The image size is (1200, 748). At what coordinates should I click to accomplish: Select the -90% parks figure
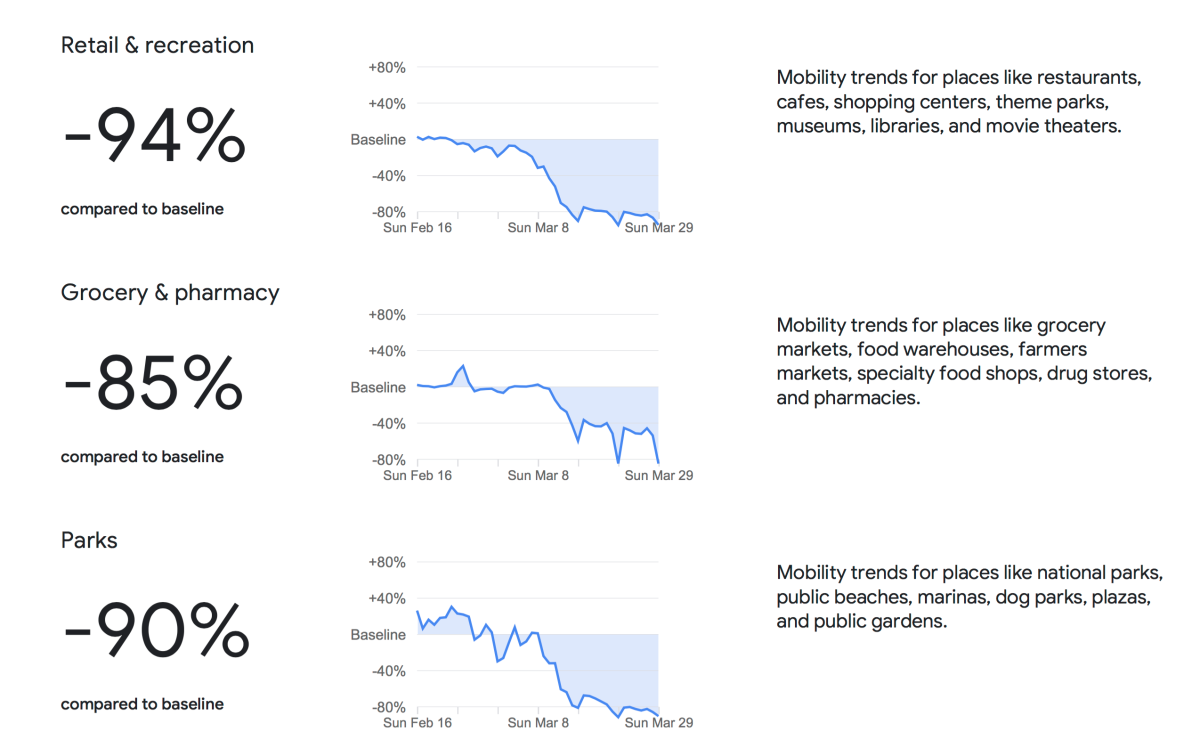[155, 632]
